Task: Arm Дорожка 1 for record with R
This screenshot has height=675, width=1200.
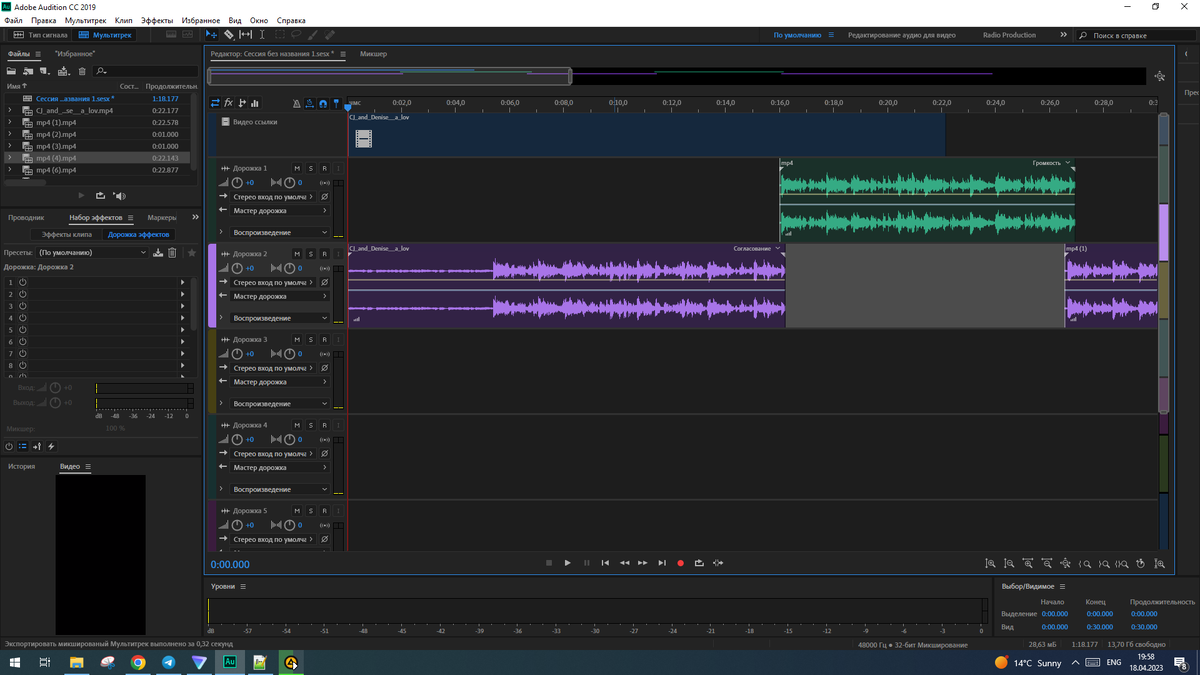Action: click(324, 169)
